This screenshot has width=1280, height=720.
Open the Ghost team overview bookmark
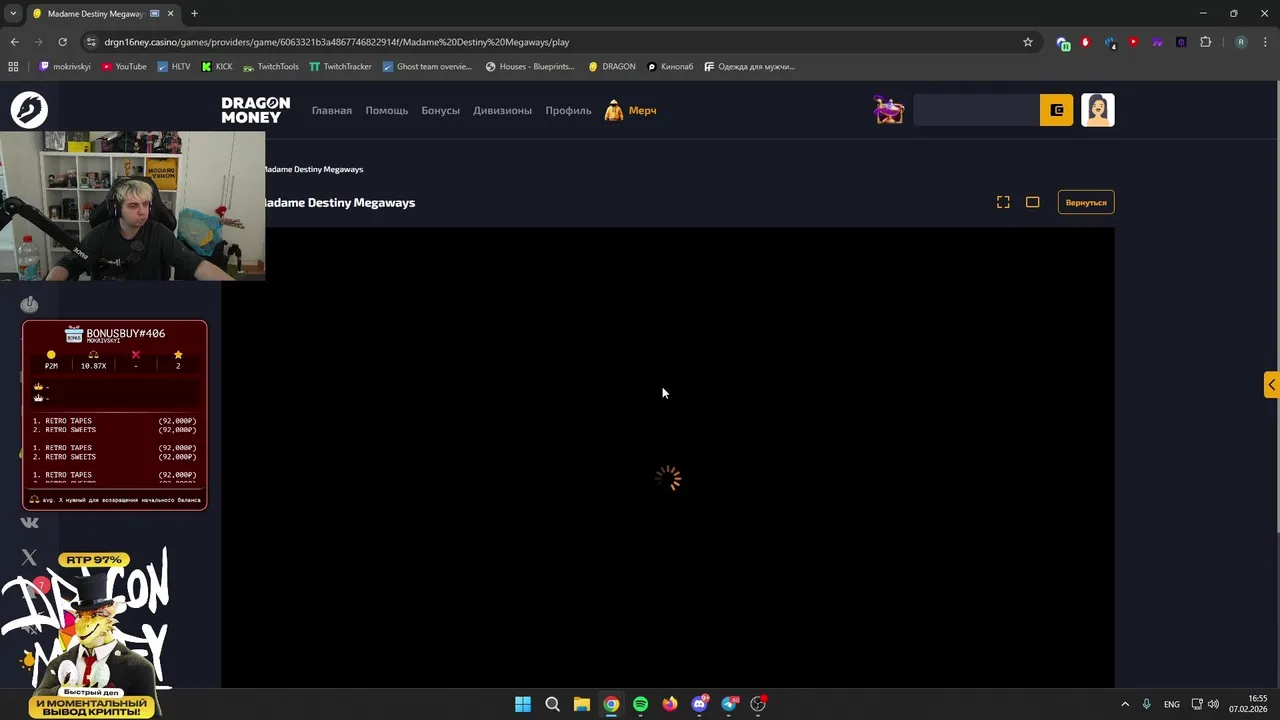[x=427, y=67]
